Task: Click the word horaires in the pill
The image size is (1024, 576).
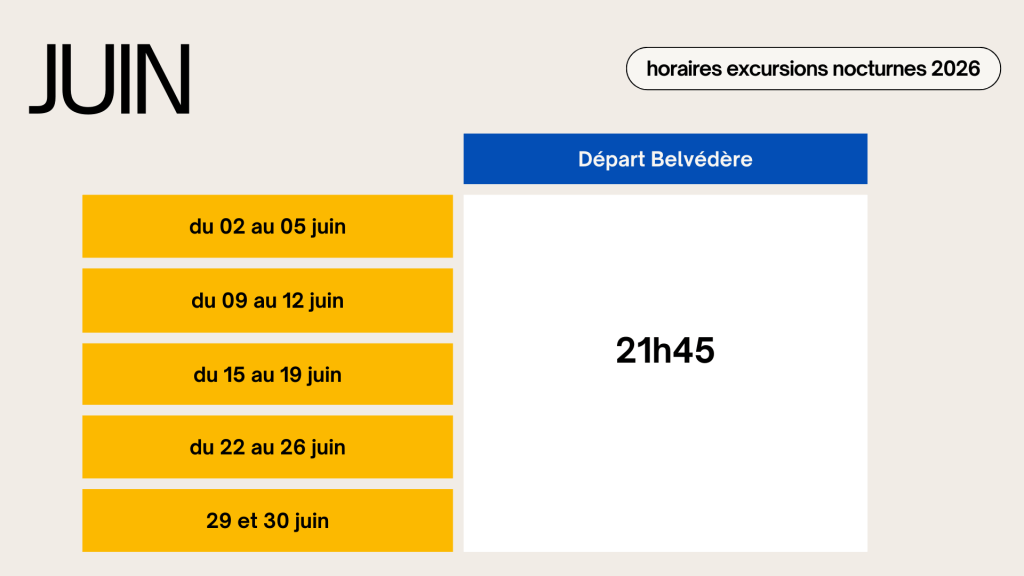Action: tap(682, 69)
